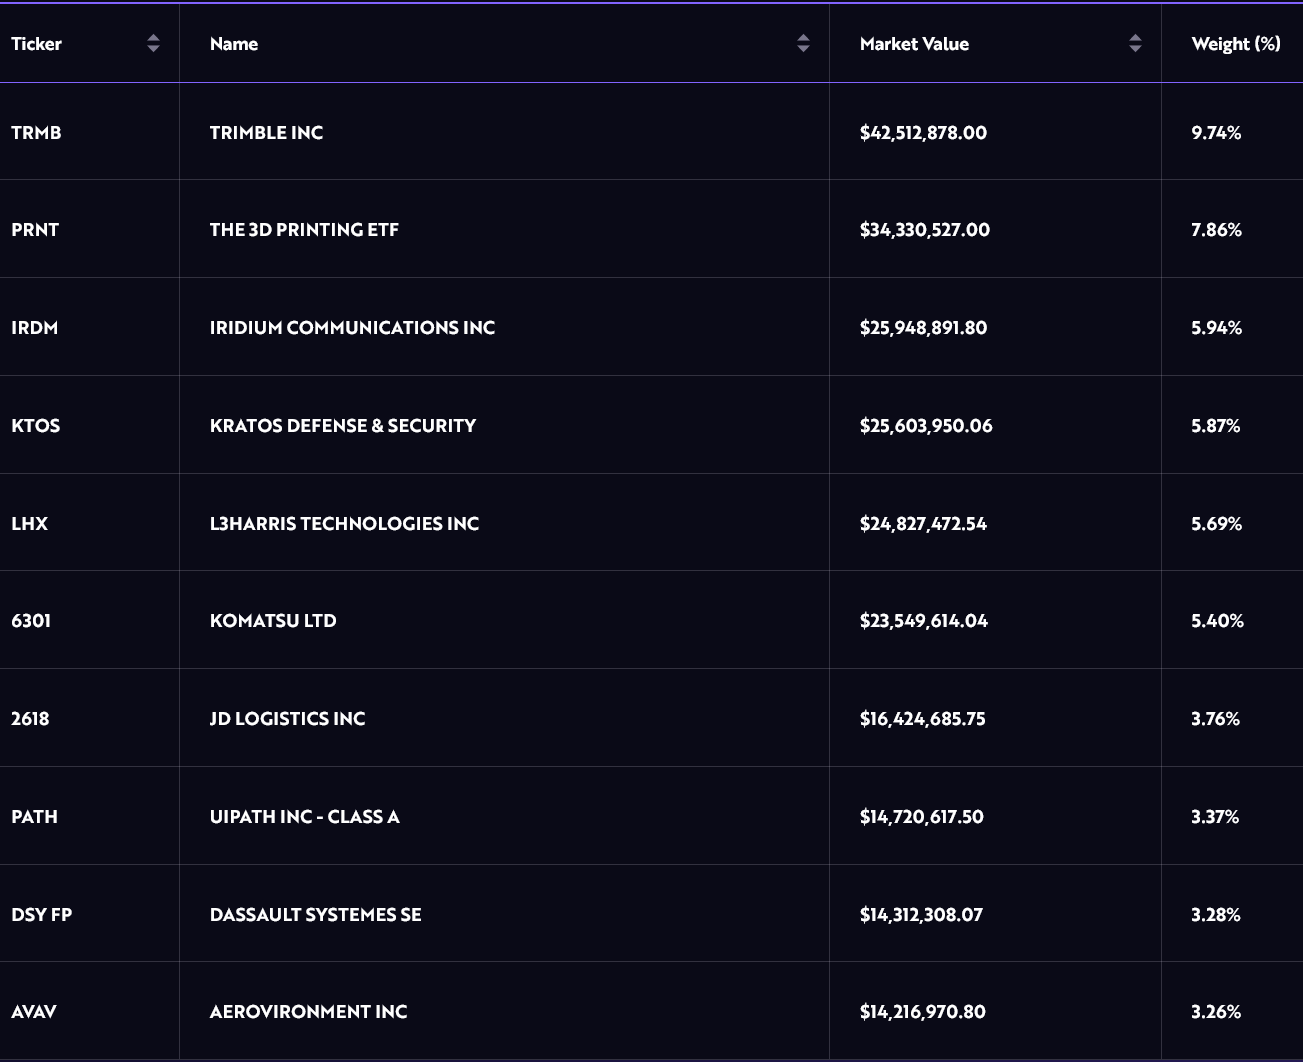This screenshot has width=1303, height=1062.
Task: Select UIPATH INC - CLASS A name
Action: point(305,817)
